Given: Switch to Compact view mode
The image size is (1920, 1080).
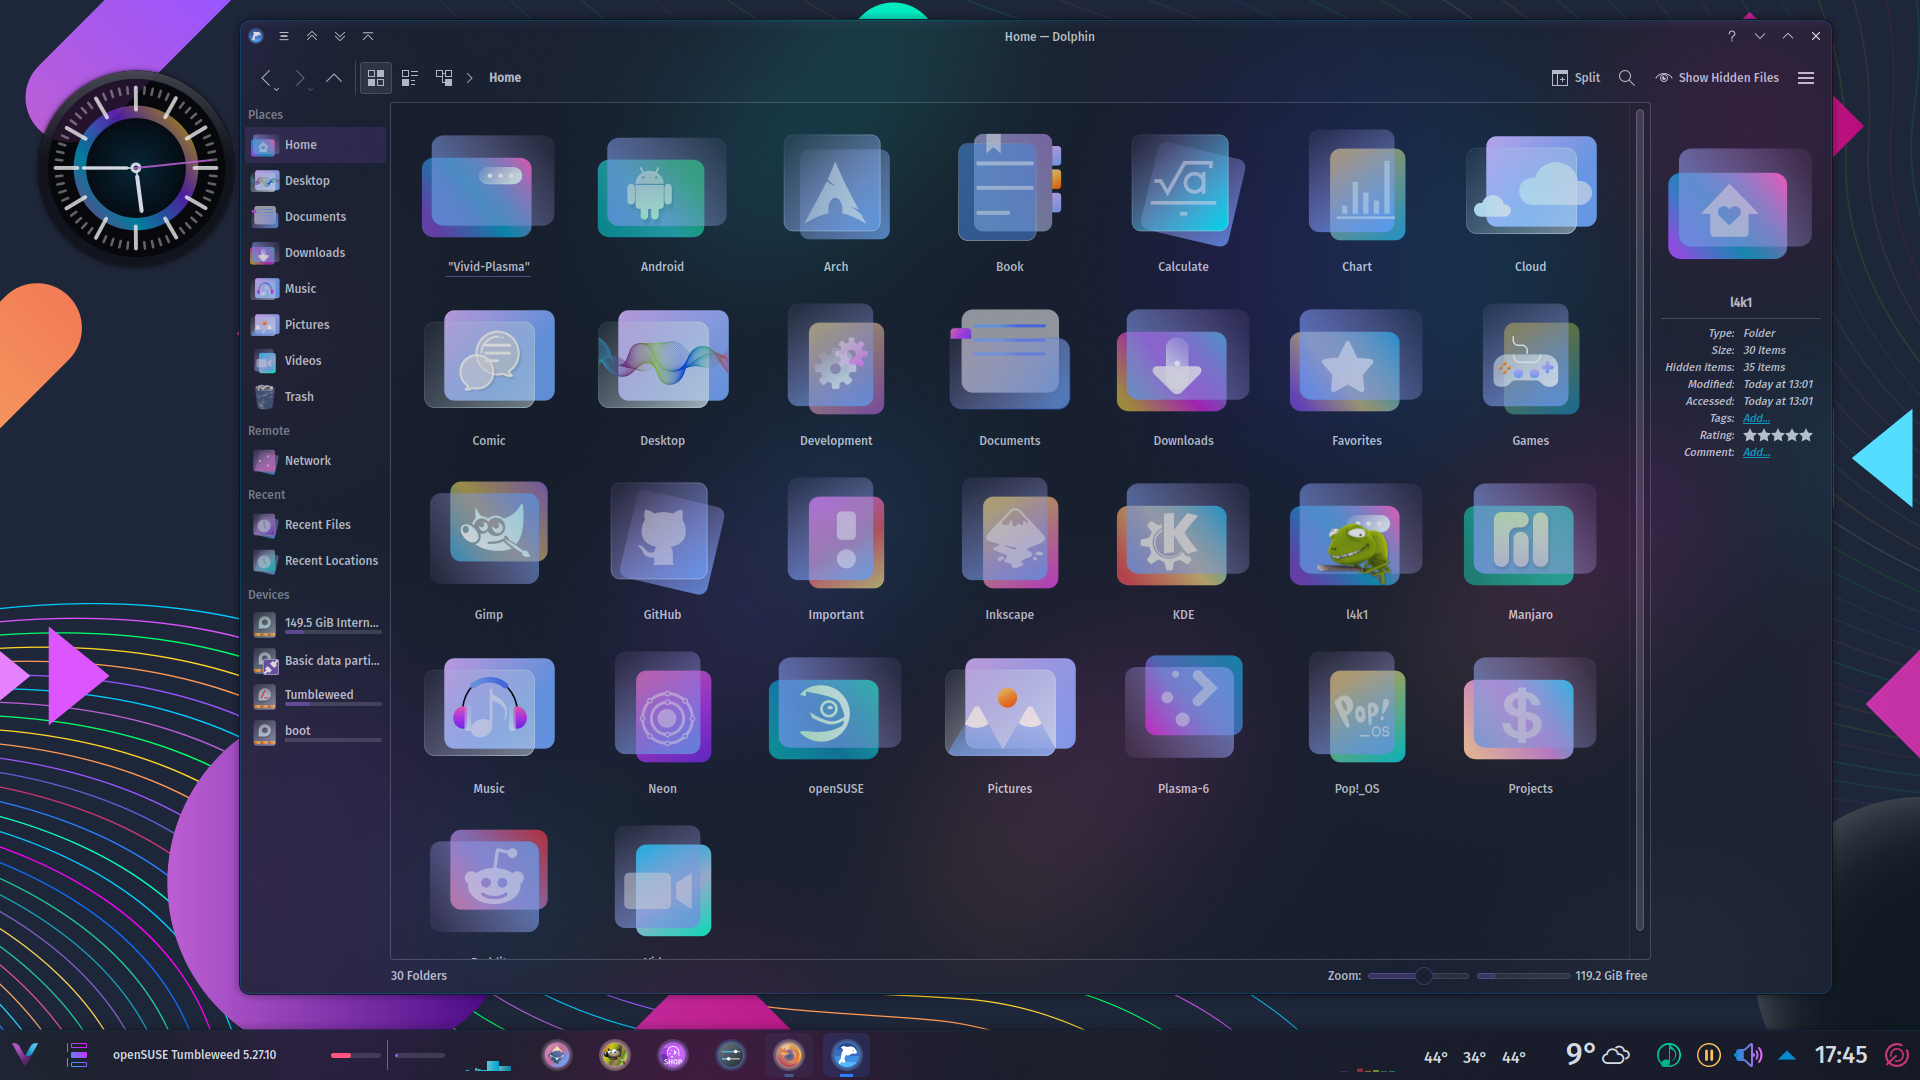Looking at the screenshot, I should [x=410, y=77].
